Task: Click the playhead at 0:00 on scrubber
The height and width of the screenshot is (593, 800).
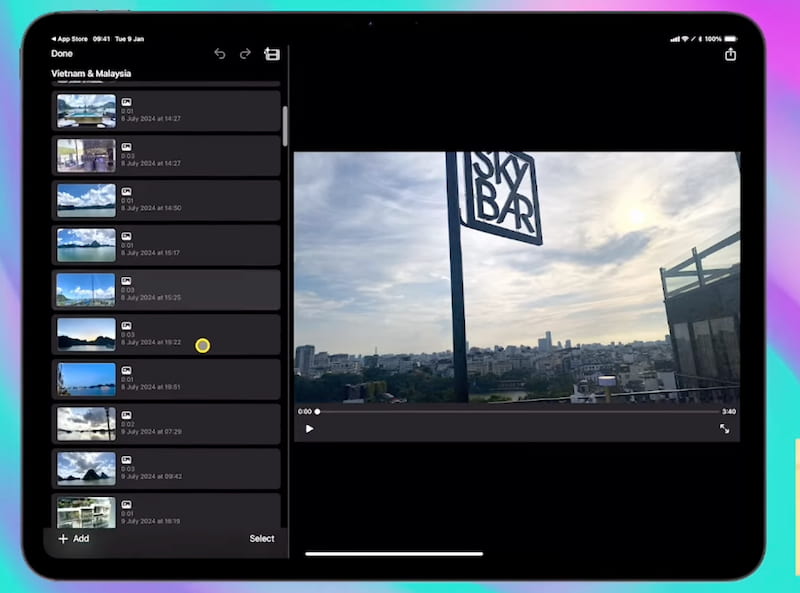Action: point(317,411)
